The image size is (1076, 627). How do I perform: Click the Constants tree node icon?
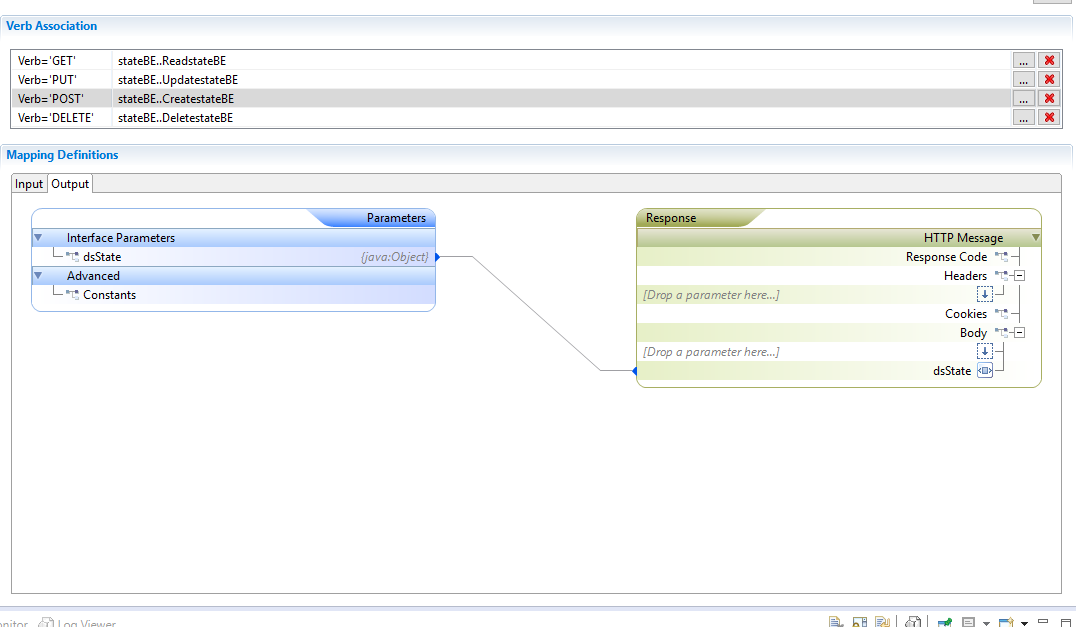72,295
